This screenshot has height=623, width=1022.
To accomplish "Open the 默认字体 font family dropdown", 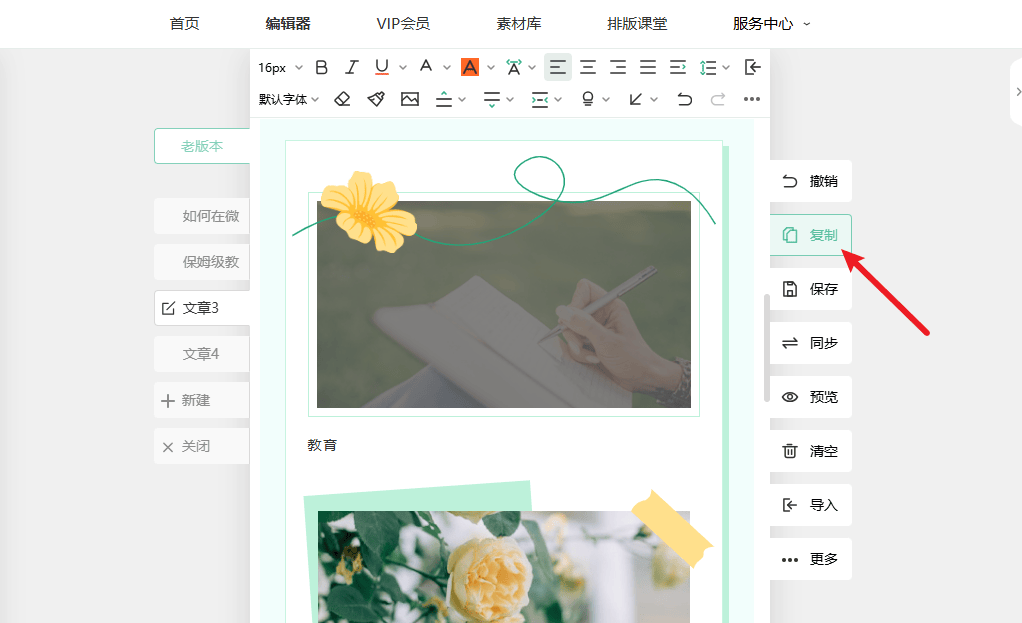I will pos(285,99).
